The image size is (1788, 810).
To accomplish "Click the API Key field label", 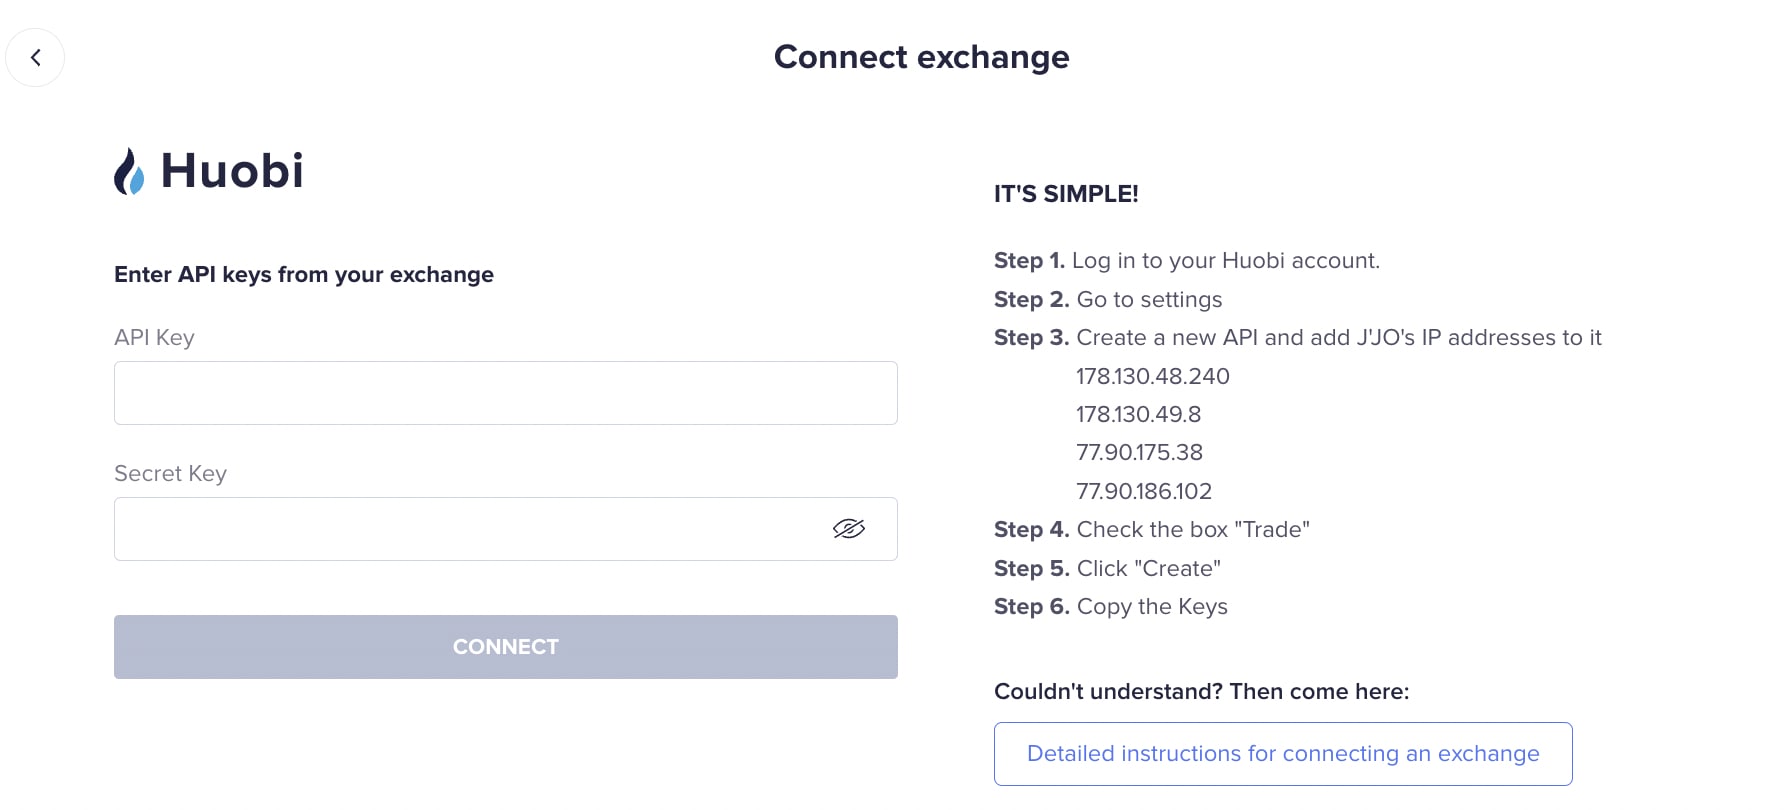I will [154, 337].
